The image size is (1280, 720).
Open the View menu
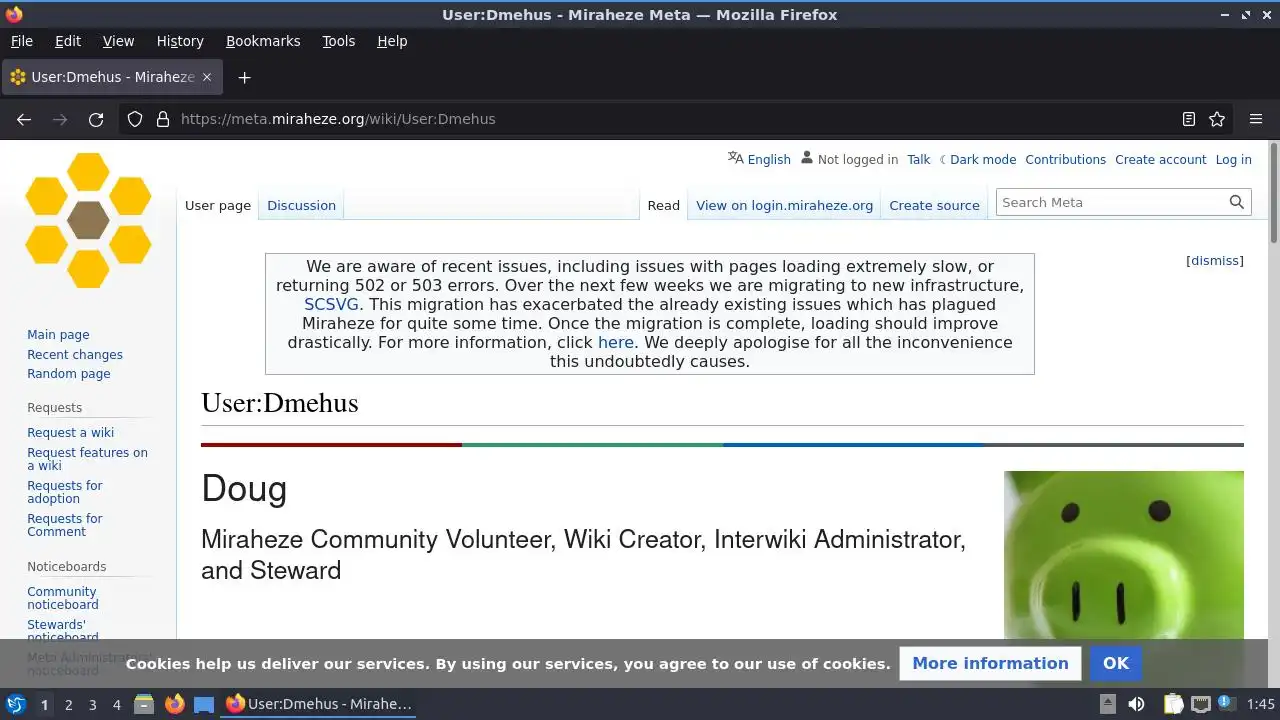pyautogui.click(x=118, y=41)
